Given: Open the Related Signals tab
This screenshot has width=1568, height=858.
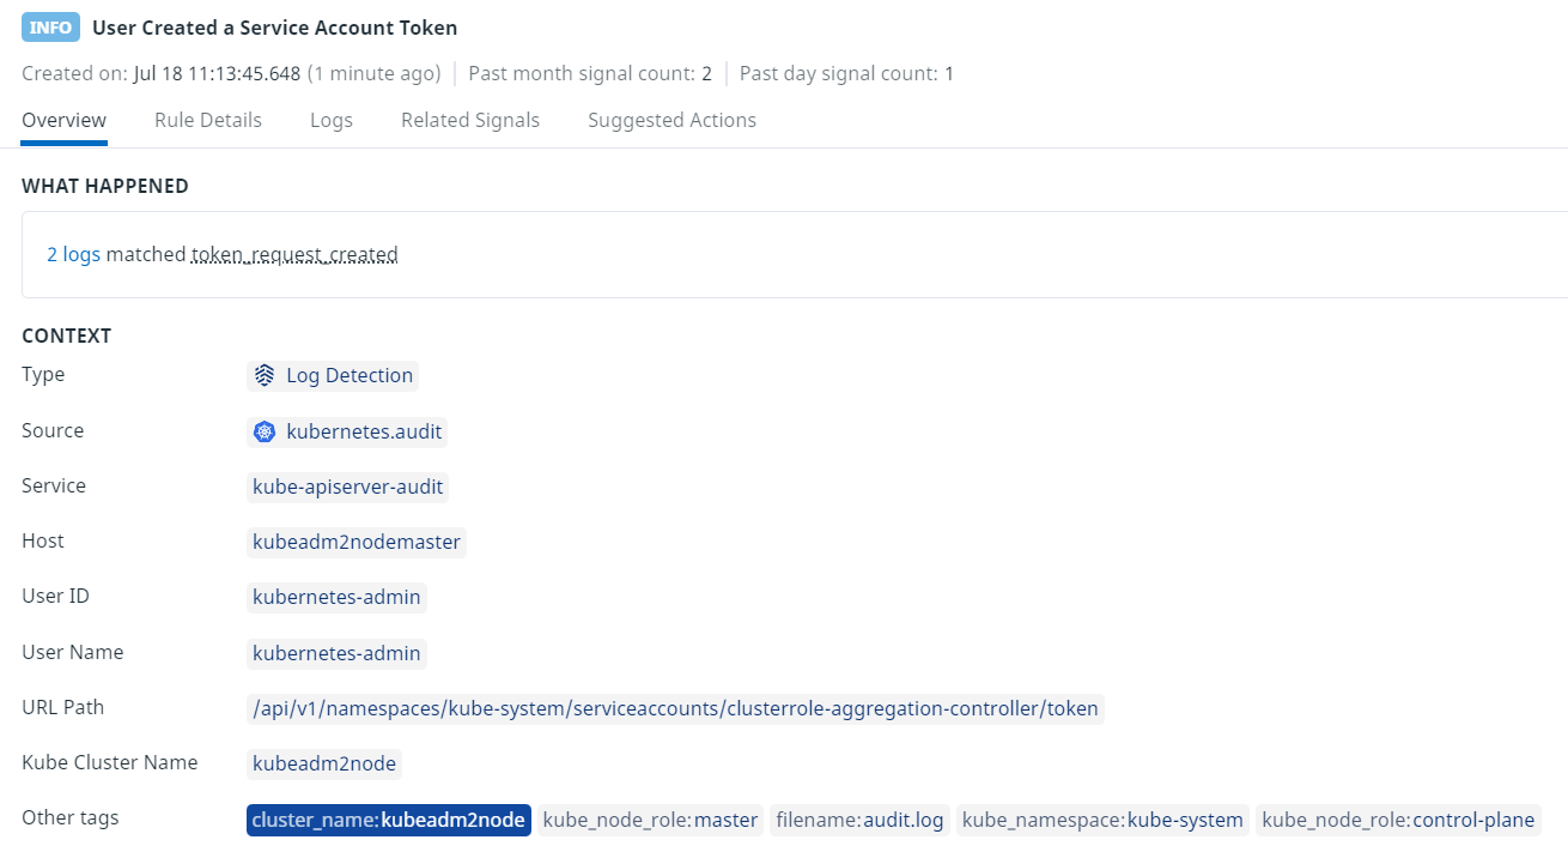Looking at the screenshot, I should (x=470, y=120).
